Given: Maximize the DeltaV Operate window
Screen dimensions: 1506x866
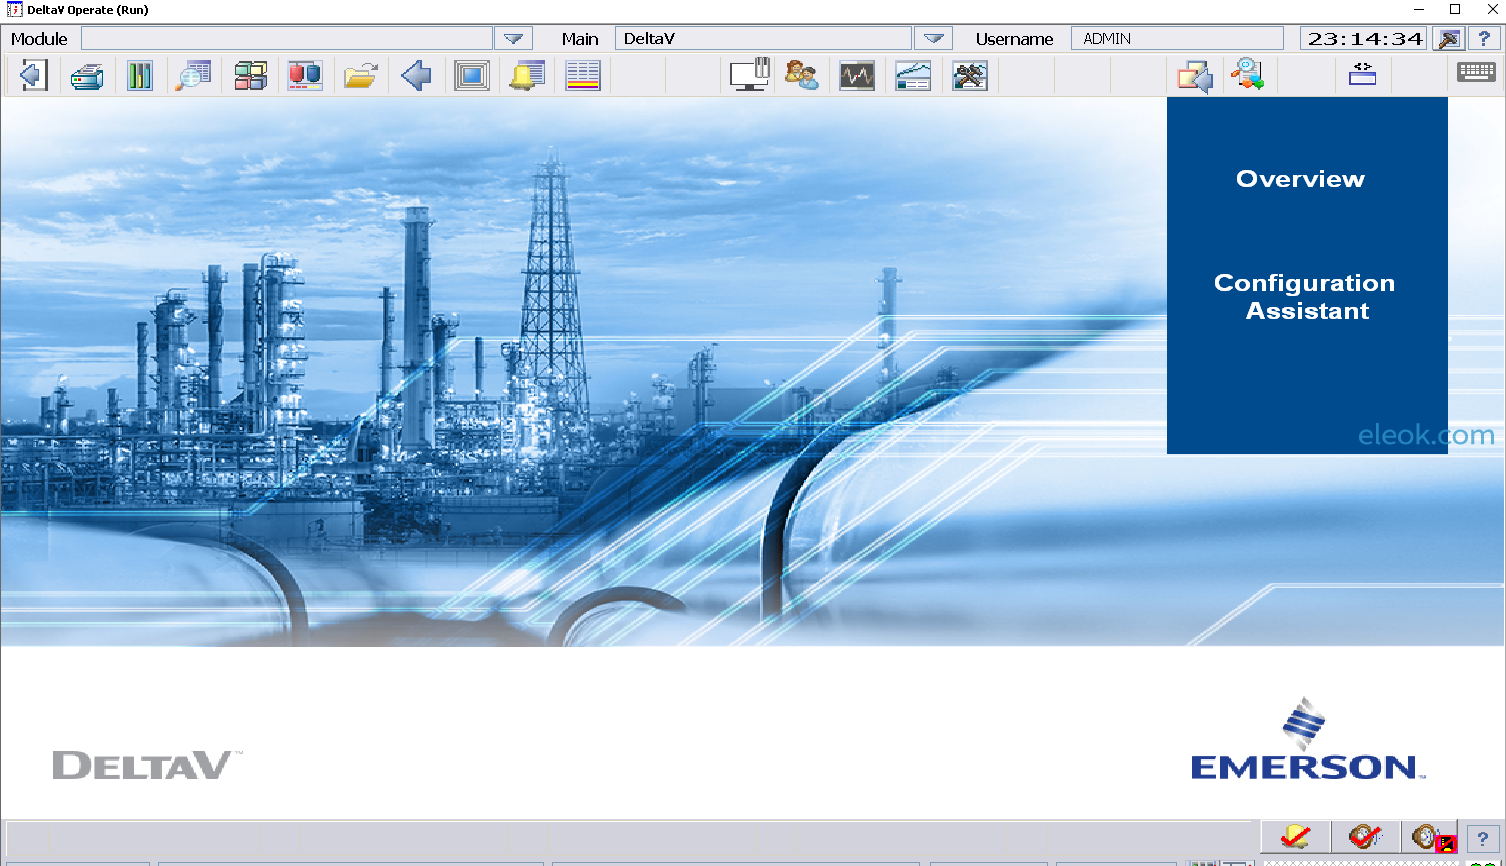Looking at the screenshot, I should coord(1455,10).
